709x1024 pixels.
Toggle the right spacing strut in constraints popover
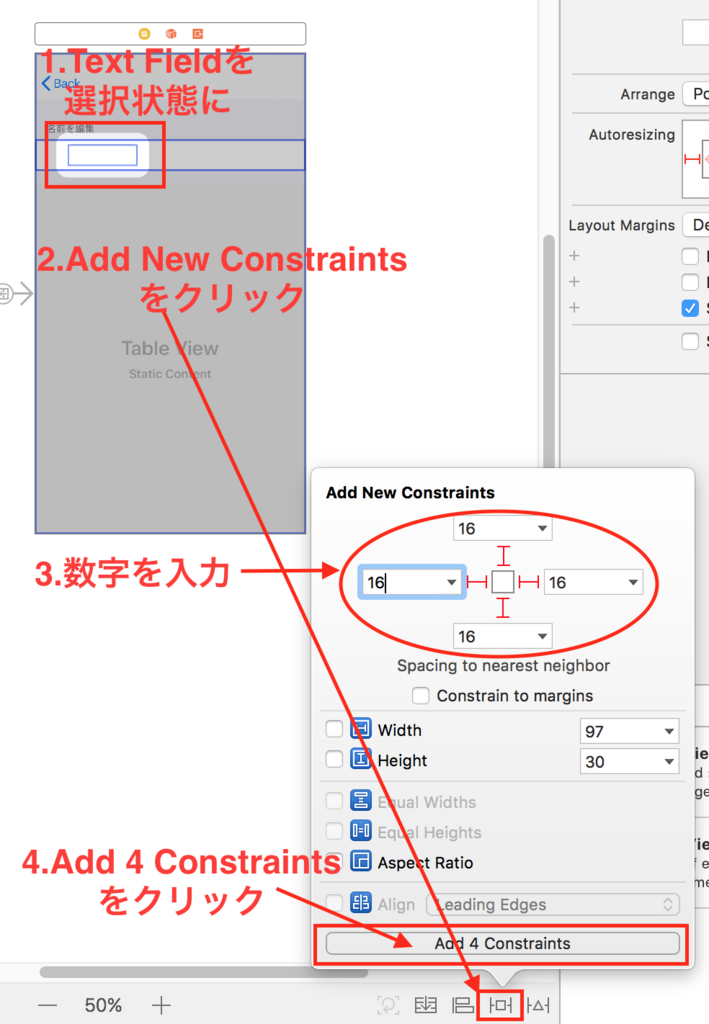coord(528,582)
